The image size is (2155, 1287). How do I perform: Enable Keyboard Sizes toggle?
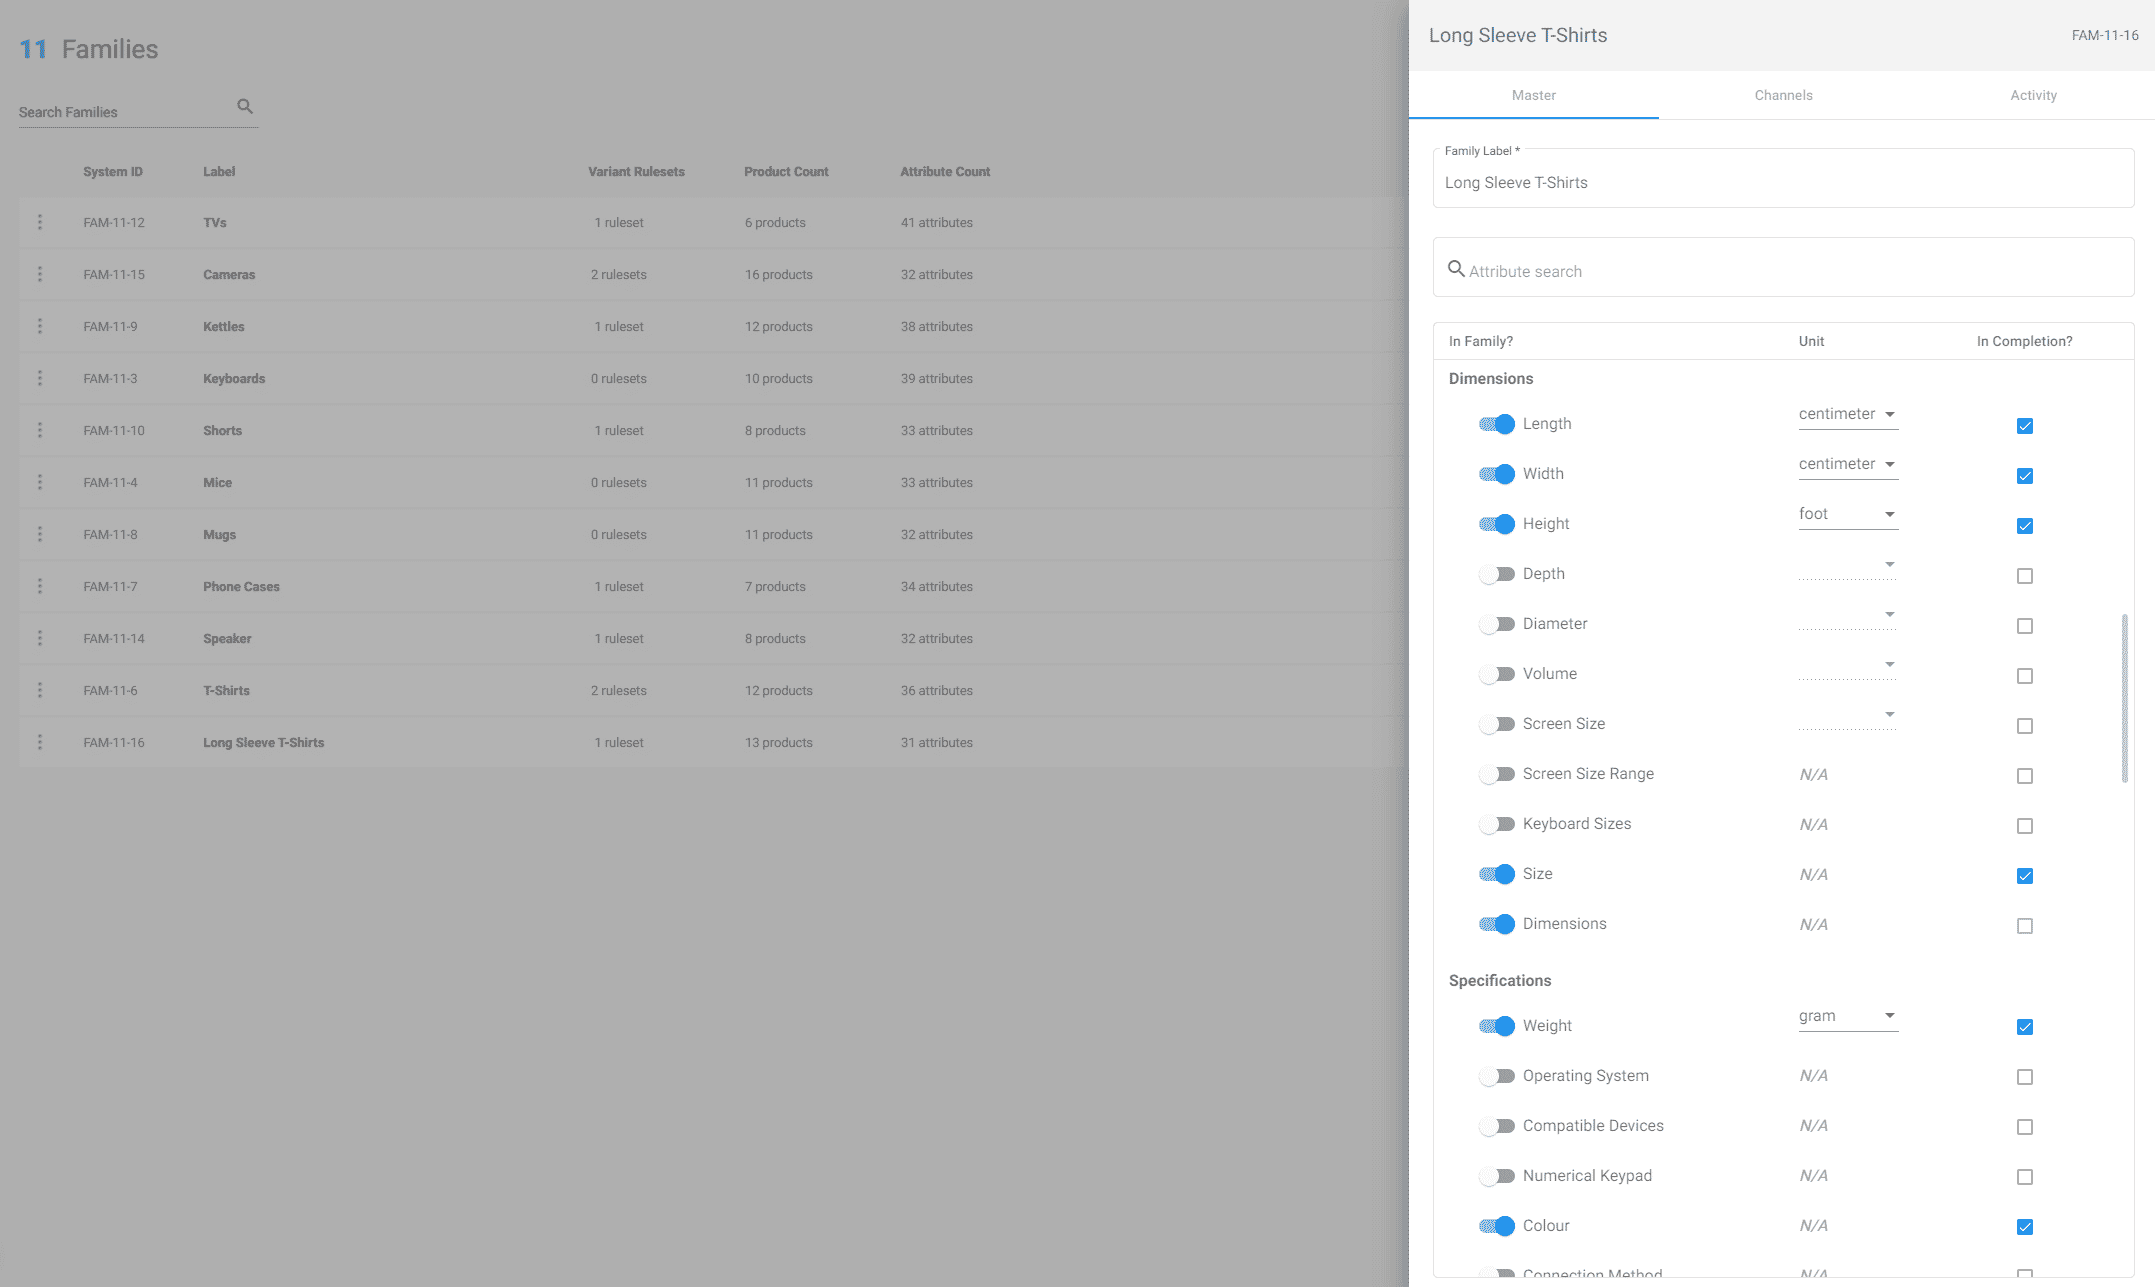tap(1497, 824)
